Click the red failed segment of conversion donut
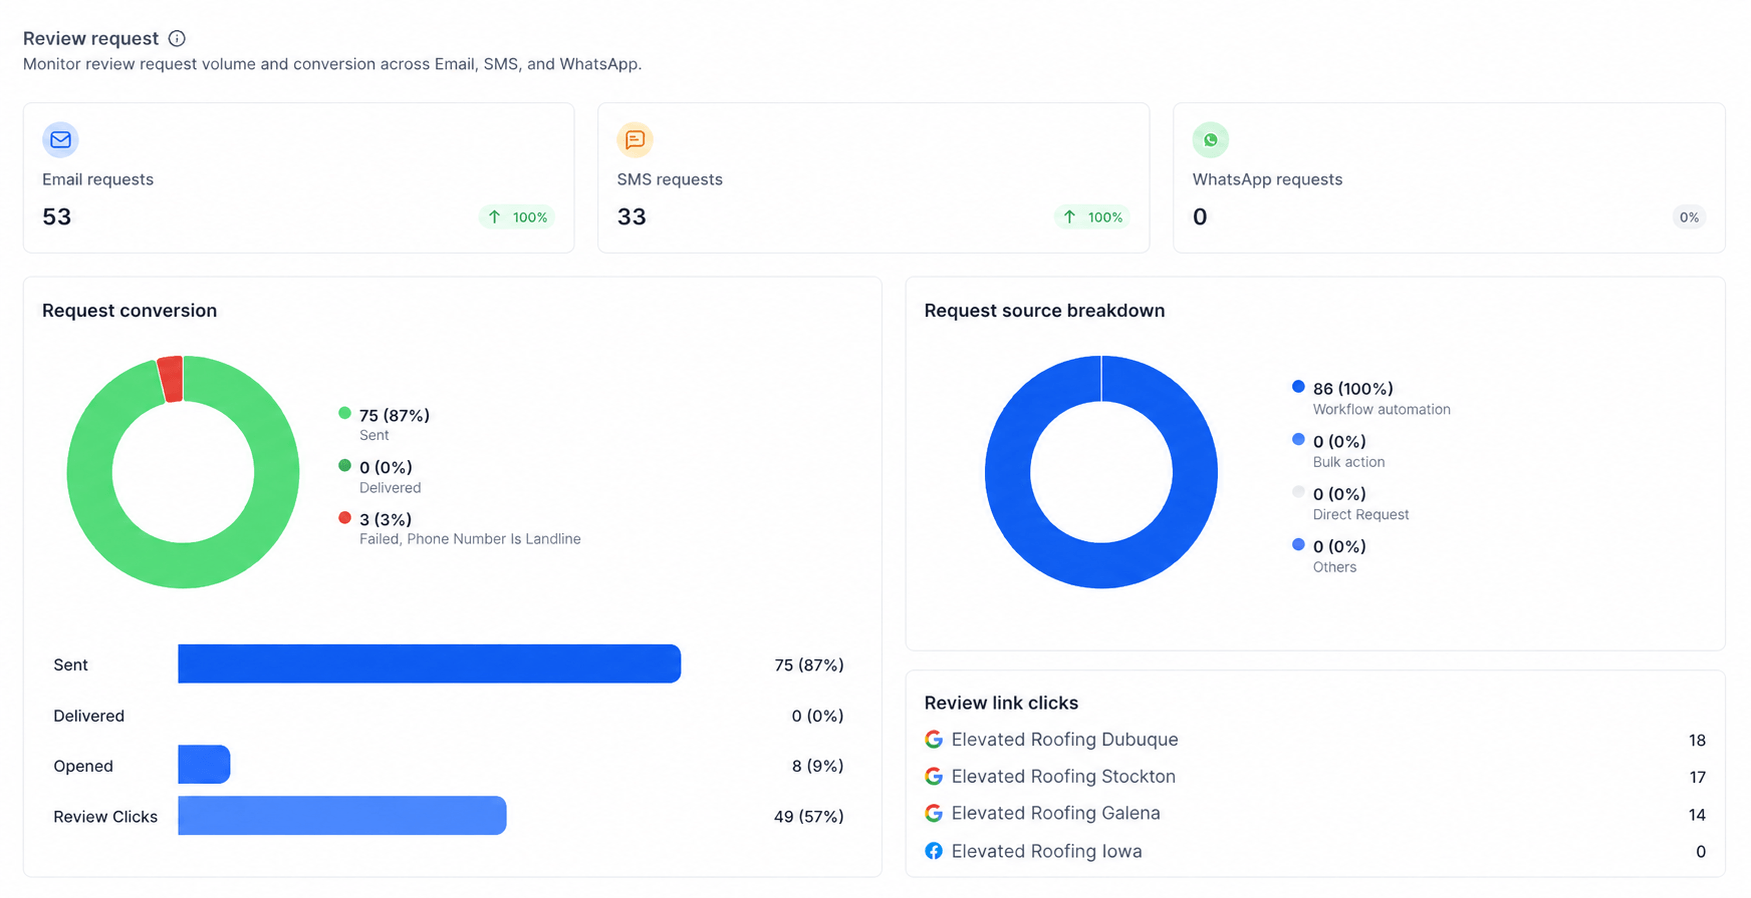 [172, 379]
